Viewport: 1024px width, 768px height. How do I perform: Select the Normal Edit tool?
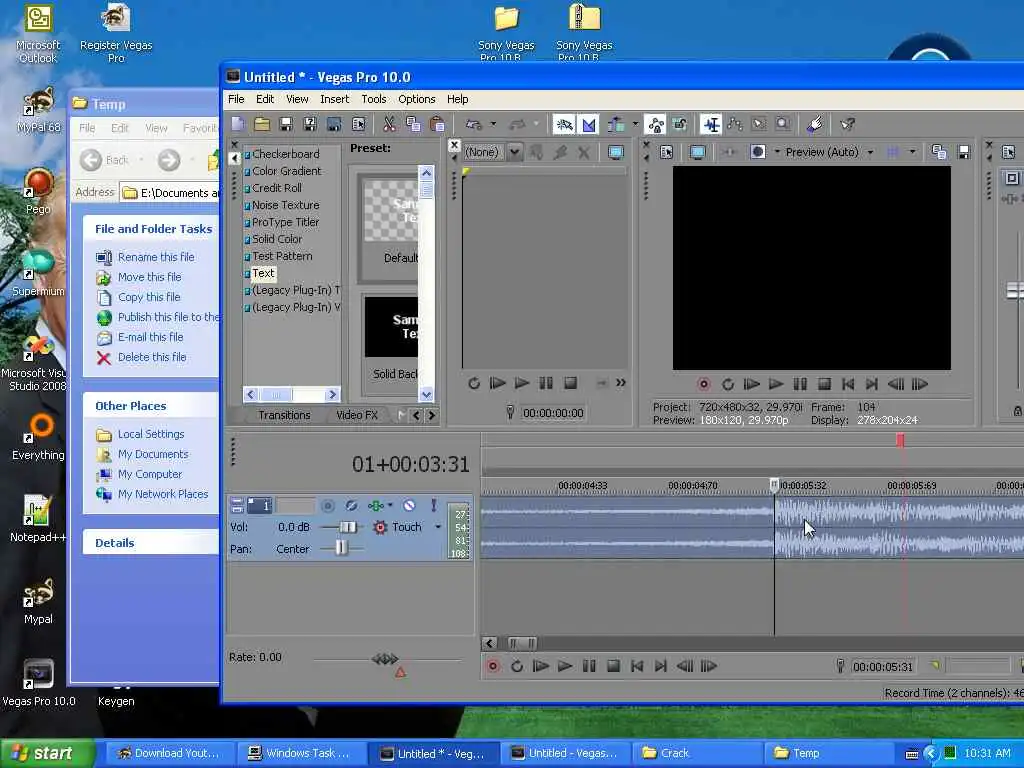(x=711, y=124)
